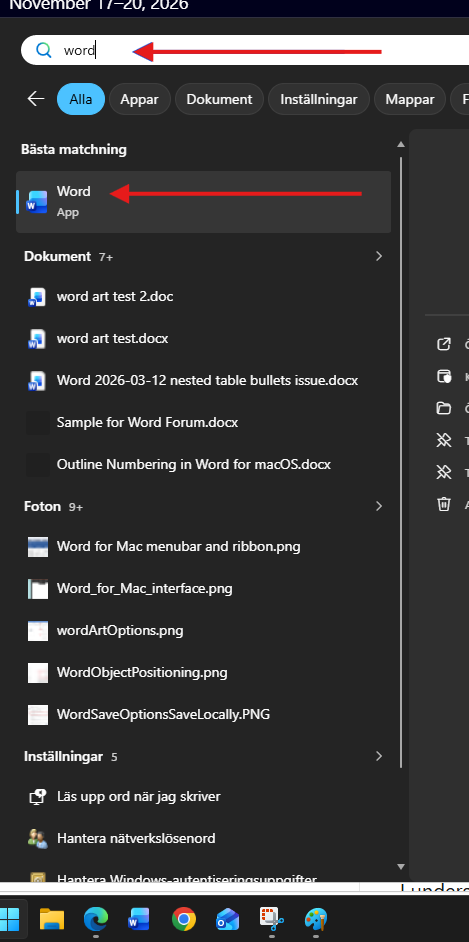Expand the Foton results section
Image resolution: width=469 pixels, height=942 pixels.
pyautogui.click(x=379, y=506)
